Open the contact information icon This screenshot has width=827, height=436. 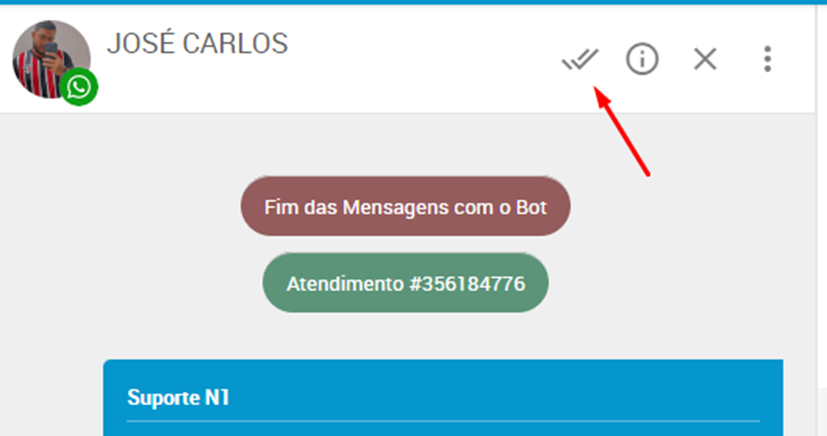tap(642, 59)
